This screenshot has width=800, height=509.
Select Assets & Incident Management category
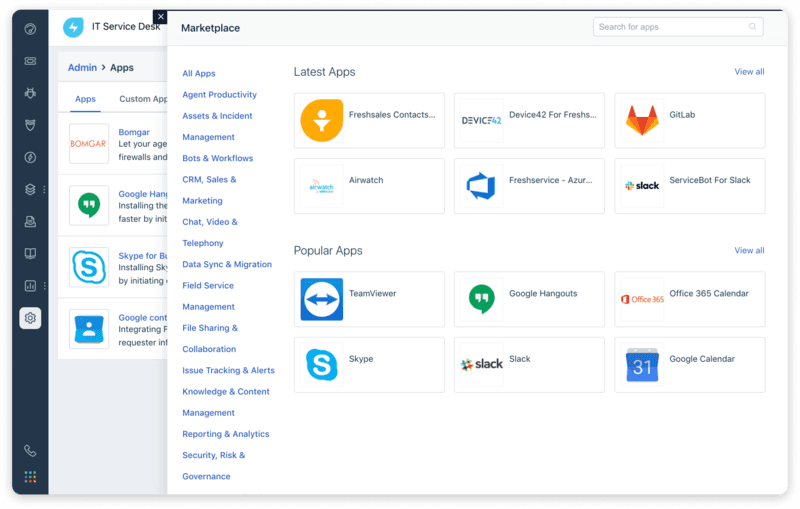[x=217, y=126]
